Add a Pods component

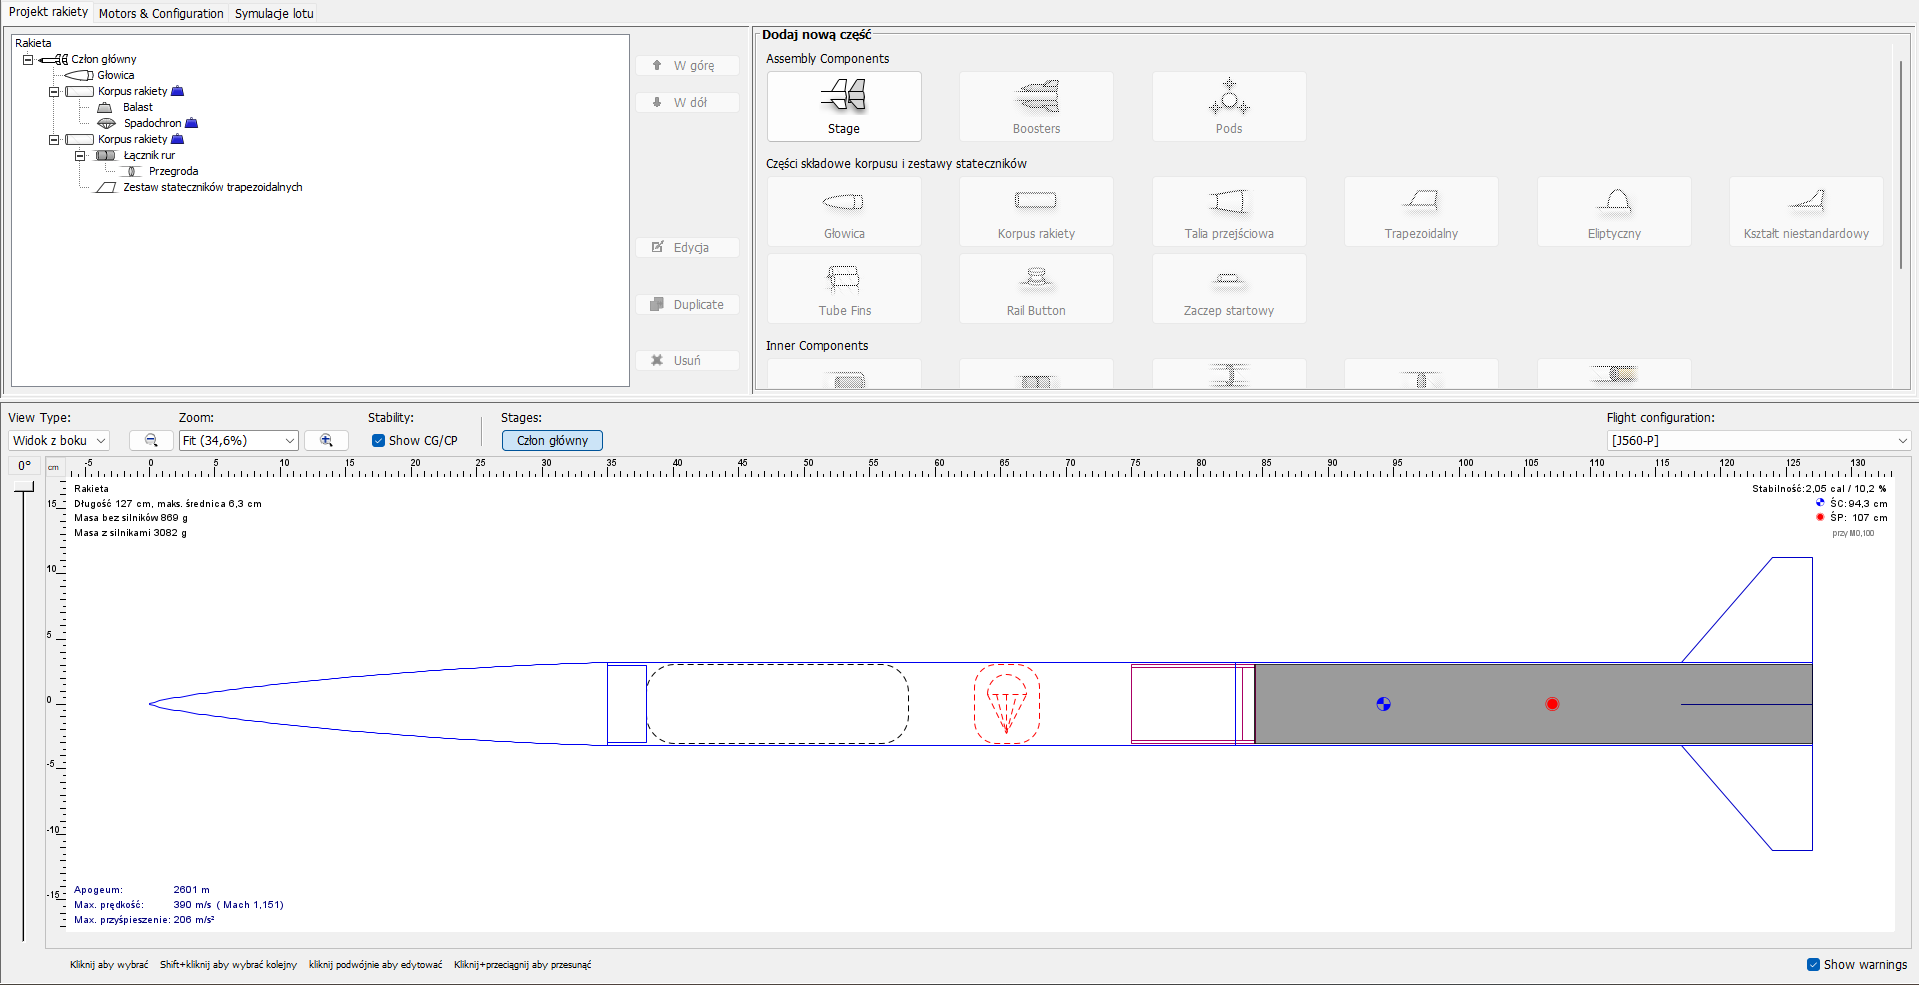1228,106
